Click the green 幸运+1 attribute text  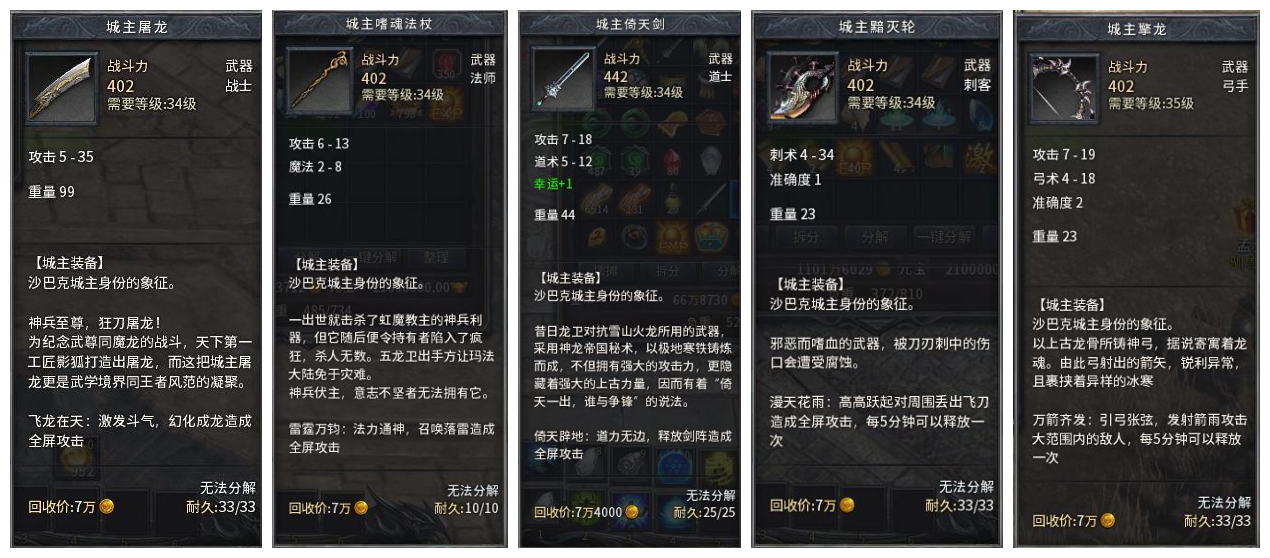pos(554,183)
